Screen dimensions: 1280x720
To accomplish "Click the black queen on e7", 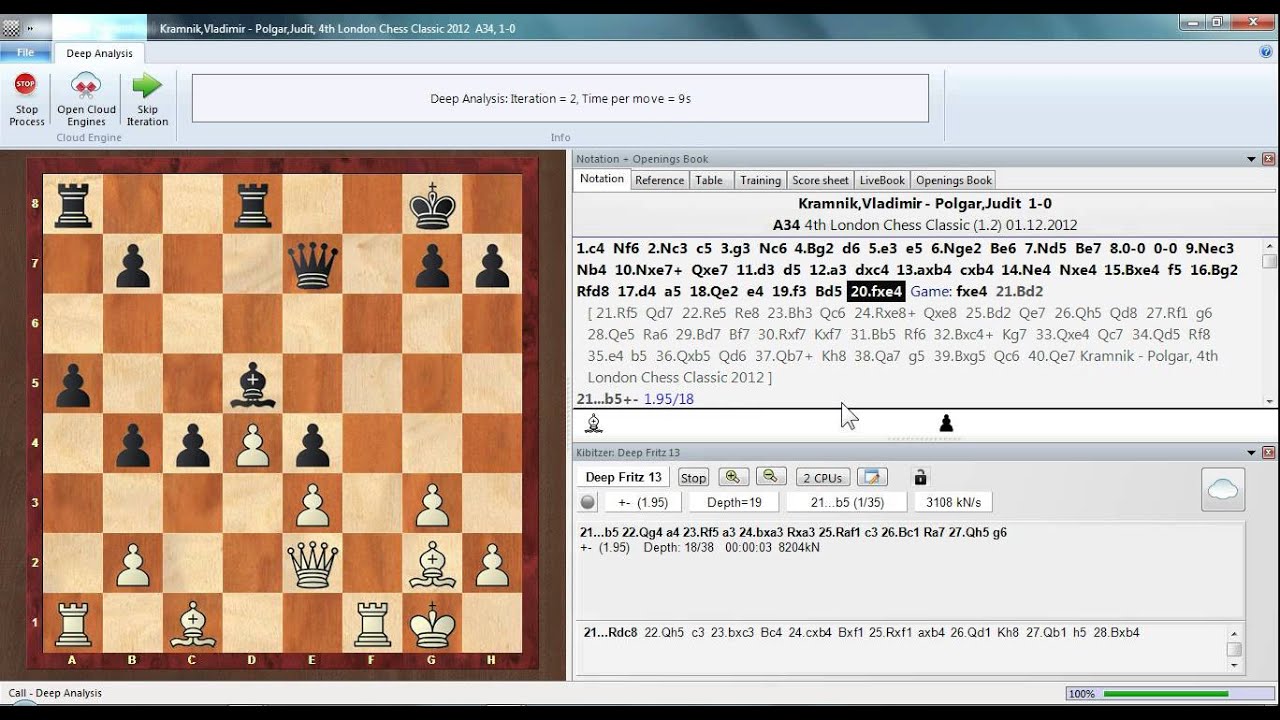I will click(313, 266).
